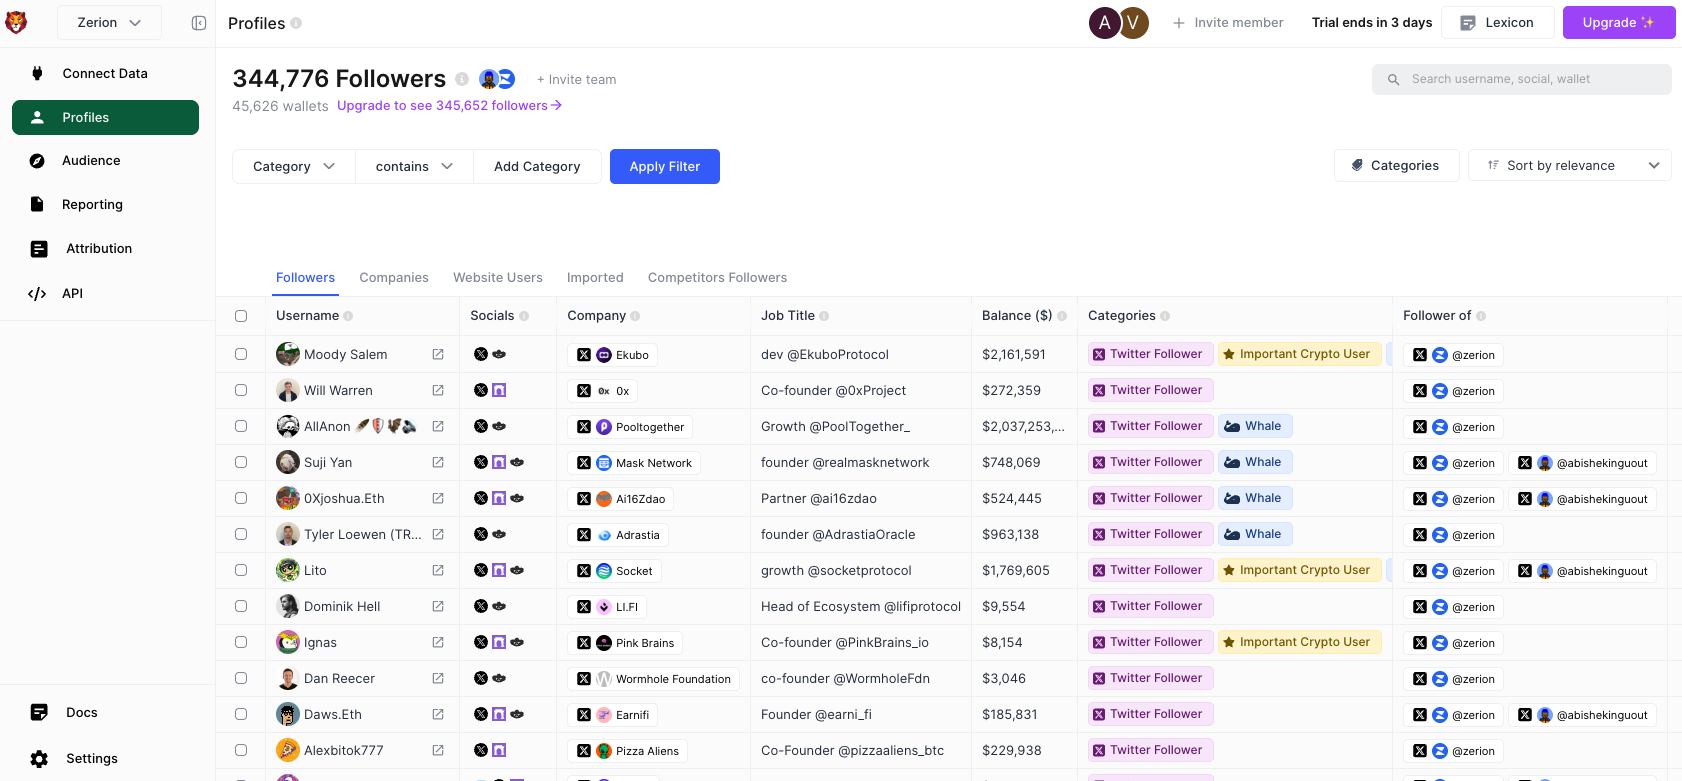Click the info icon beside Balance column
This screenshot has height=781, width=1682.
[x=1062, y=316]
